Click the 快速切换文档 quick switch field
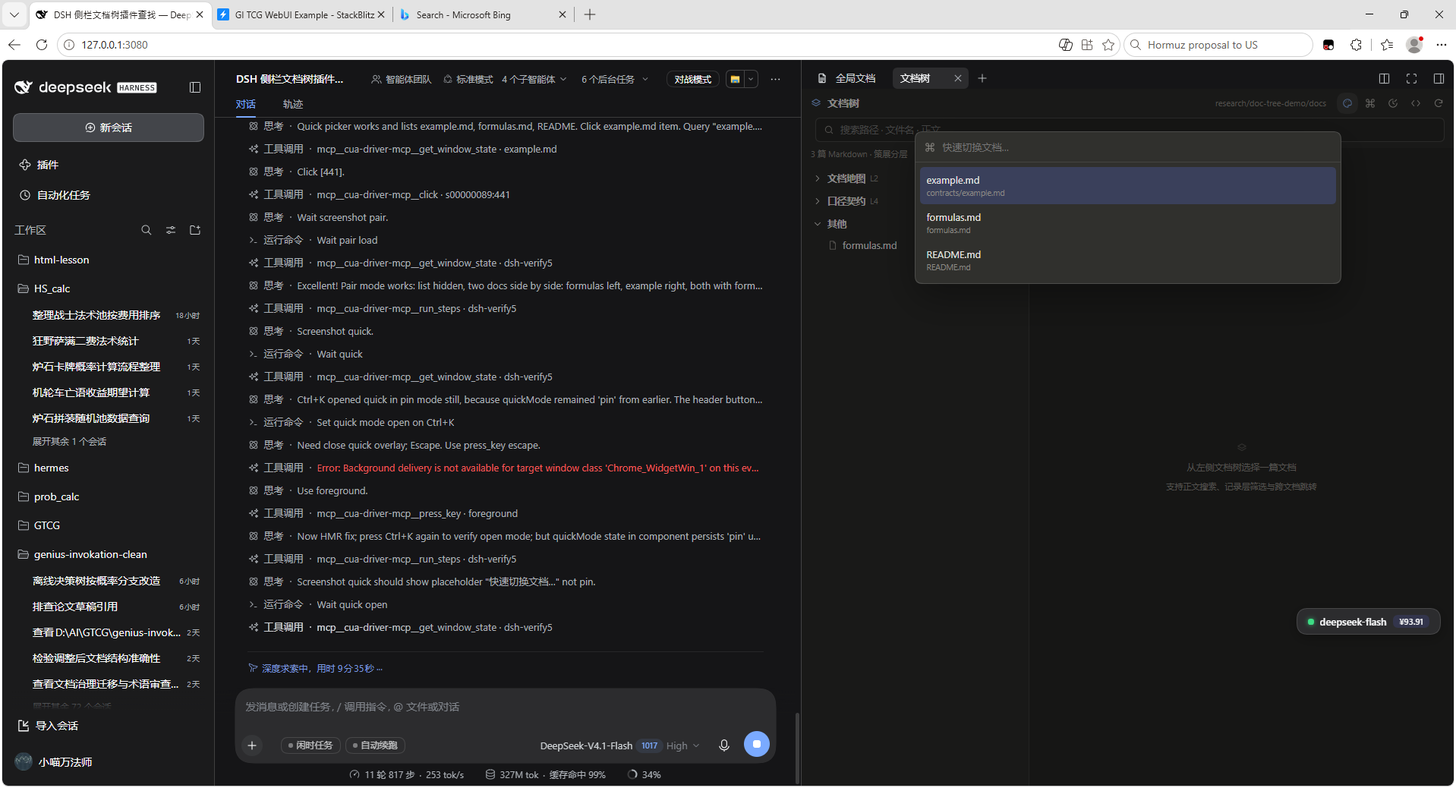Screen dimensions: 1456x788 coord(1128,147)
